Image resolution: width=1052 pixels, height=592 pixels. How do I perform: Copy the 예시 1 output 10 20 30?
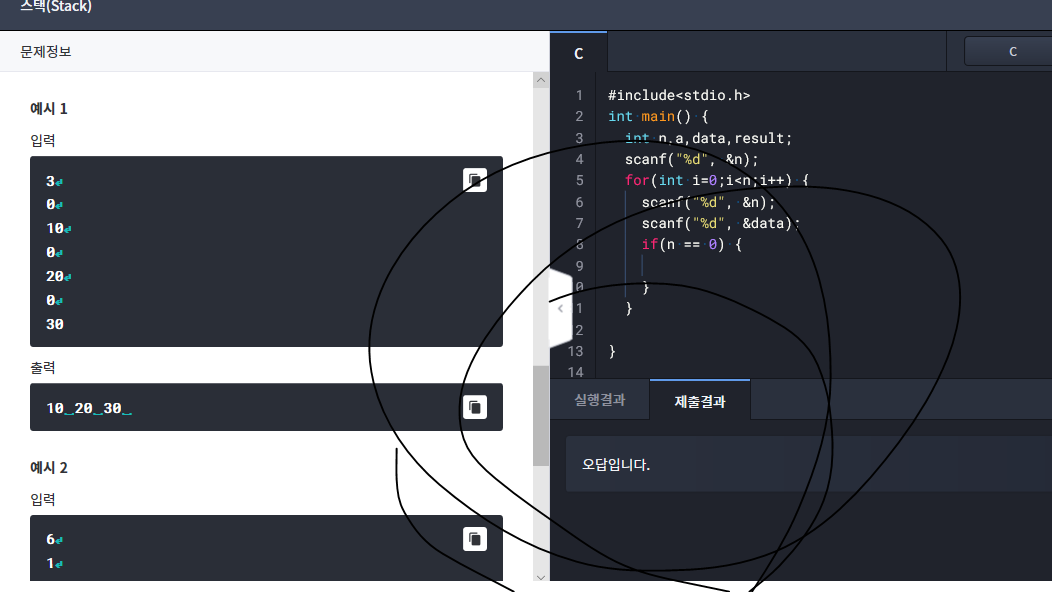pyautogui.click(x=474, y=407)
